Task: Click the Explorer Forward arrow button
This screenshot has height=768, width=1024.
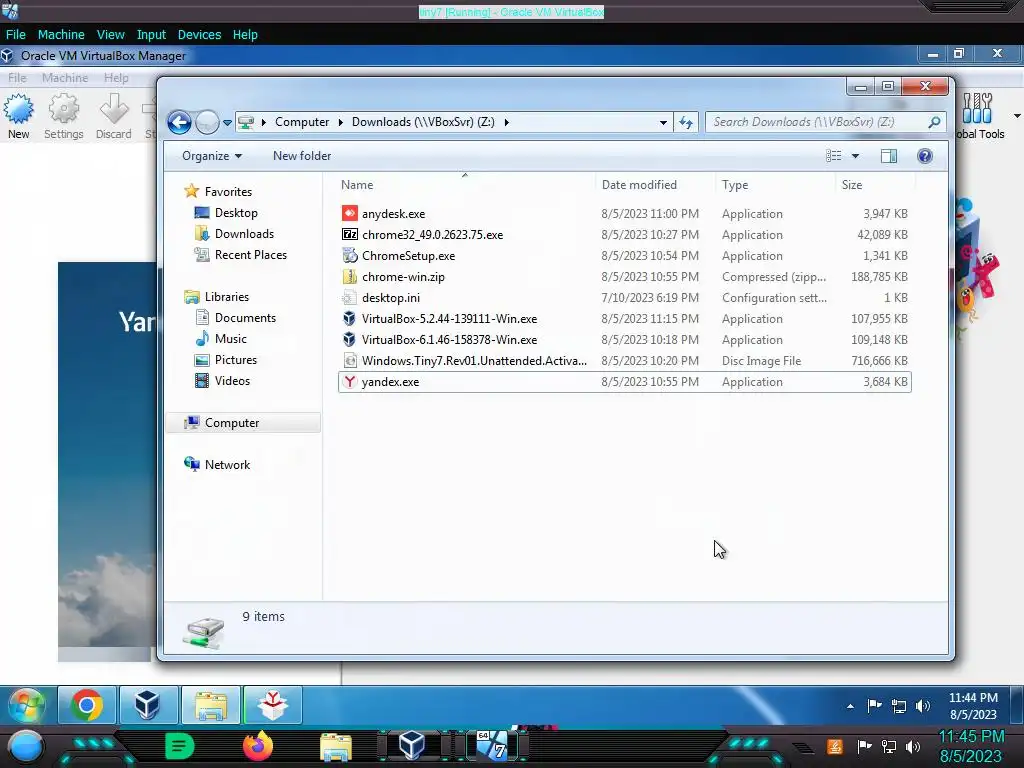Action: (x=207, y=122)
